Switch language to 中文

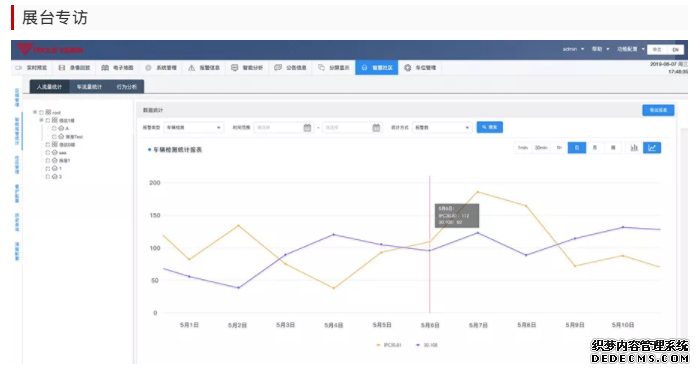(x=657, y=50)
